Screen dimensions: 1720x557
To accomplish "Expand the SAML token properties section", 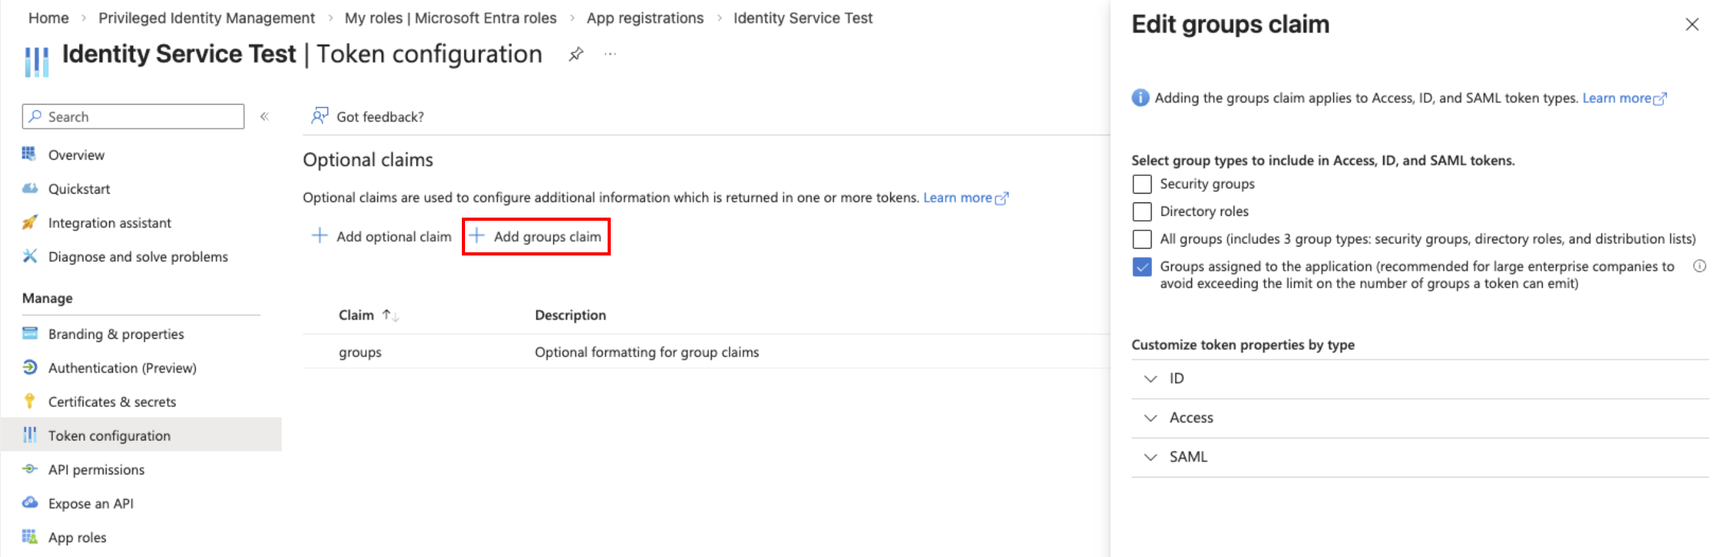I will [x=1151, y=457].
